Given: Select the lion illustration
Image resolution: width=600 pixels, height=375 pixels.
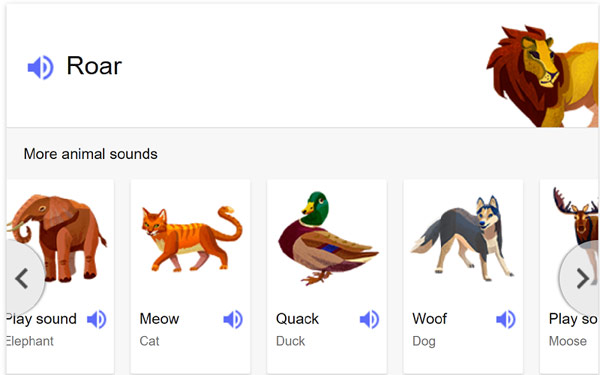Looking at the screenshot, I should tap(543, 76).
